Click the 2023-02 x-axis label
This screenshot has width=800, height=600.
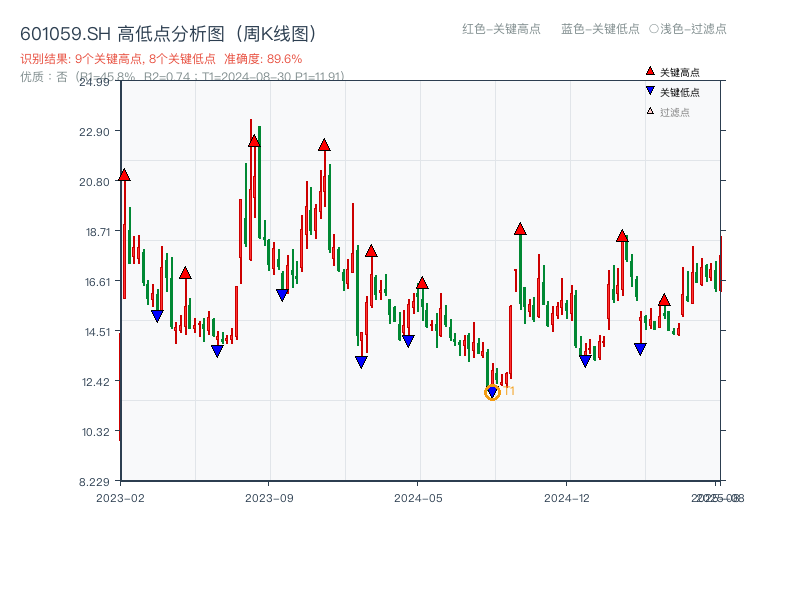point(121,495)
